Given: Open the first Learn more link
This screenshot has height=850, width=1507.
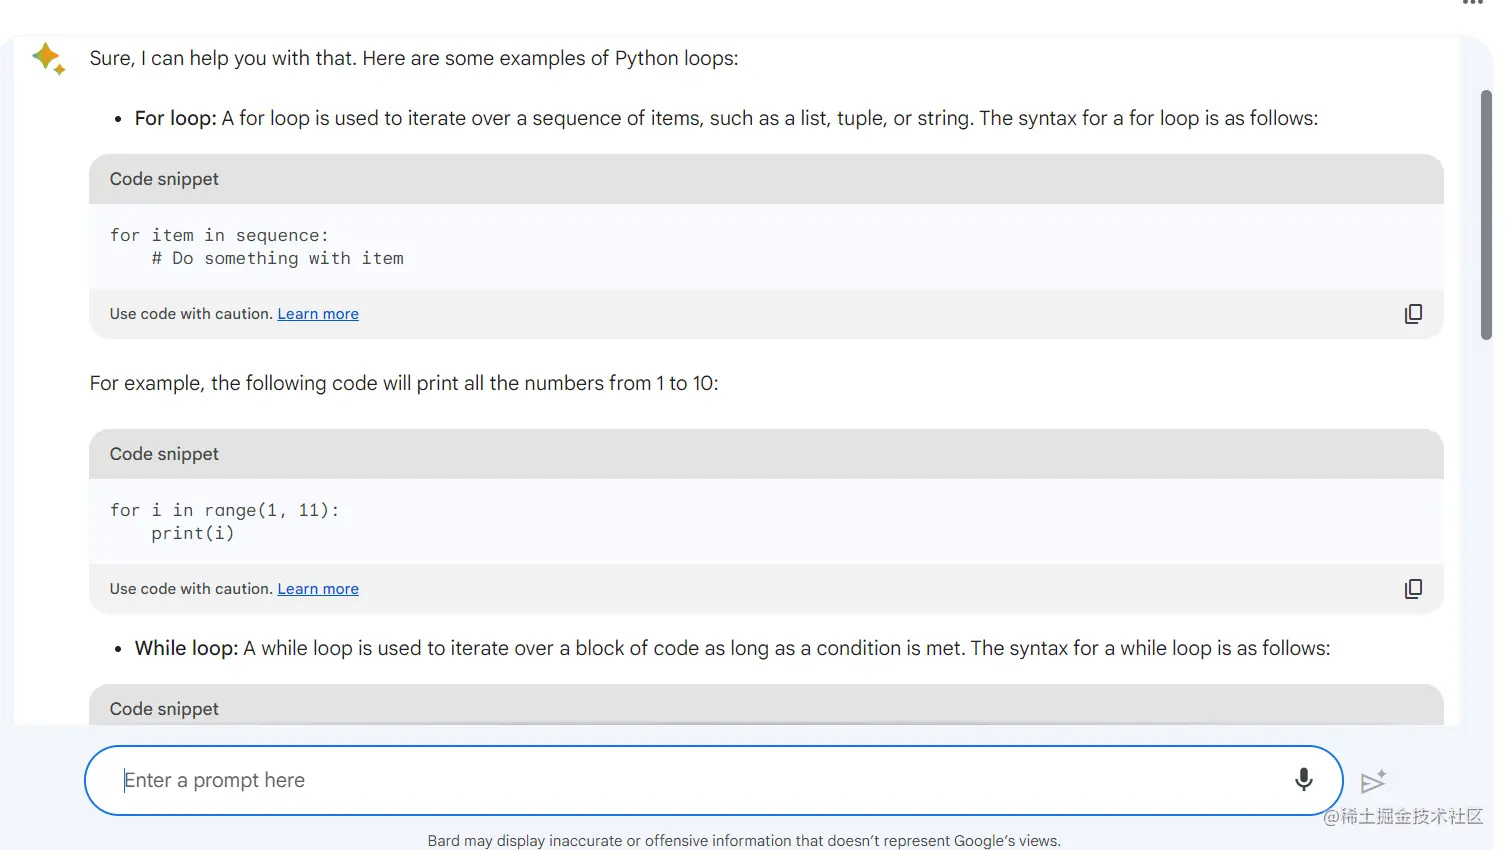Looking at the screenshot, I should 317,313.
